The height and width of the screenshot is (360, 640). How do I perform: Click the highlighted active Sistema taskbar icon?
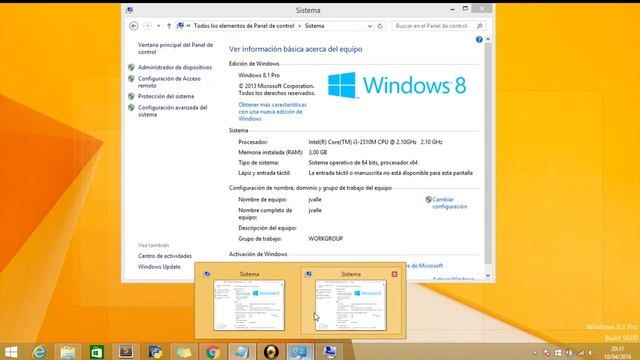coord(300,352)
